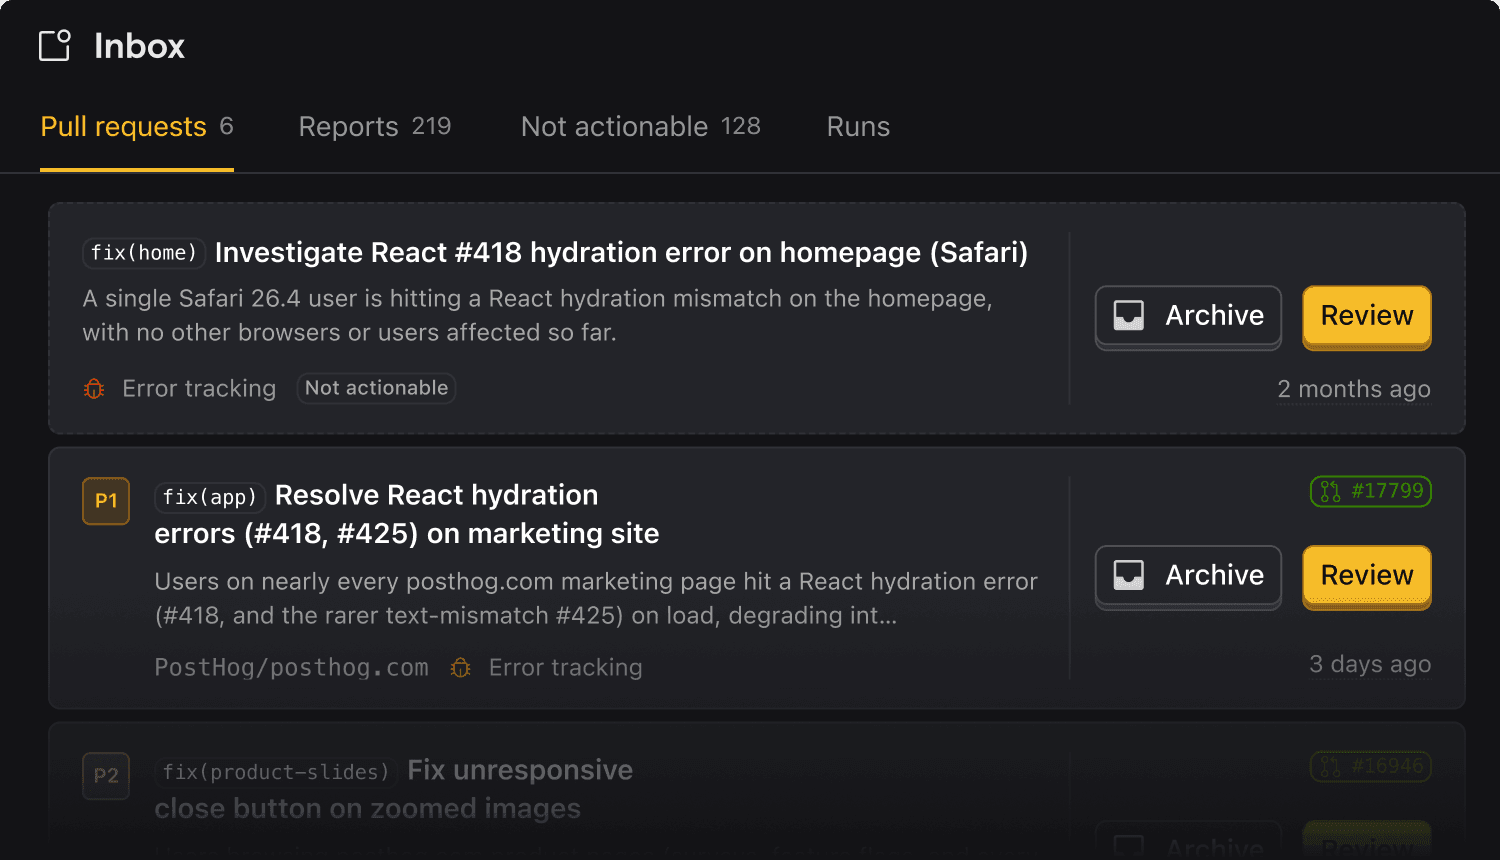Archive the marketing site hydration errors item

tap(1188, 576)
